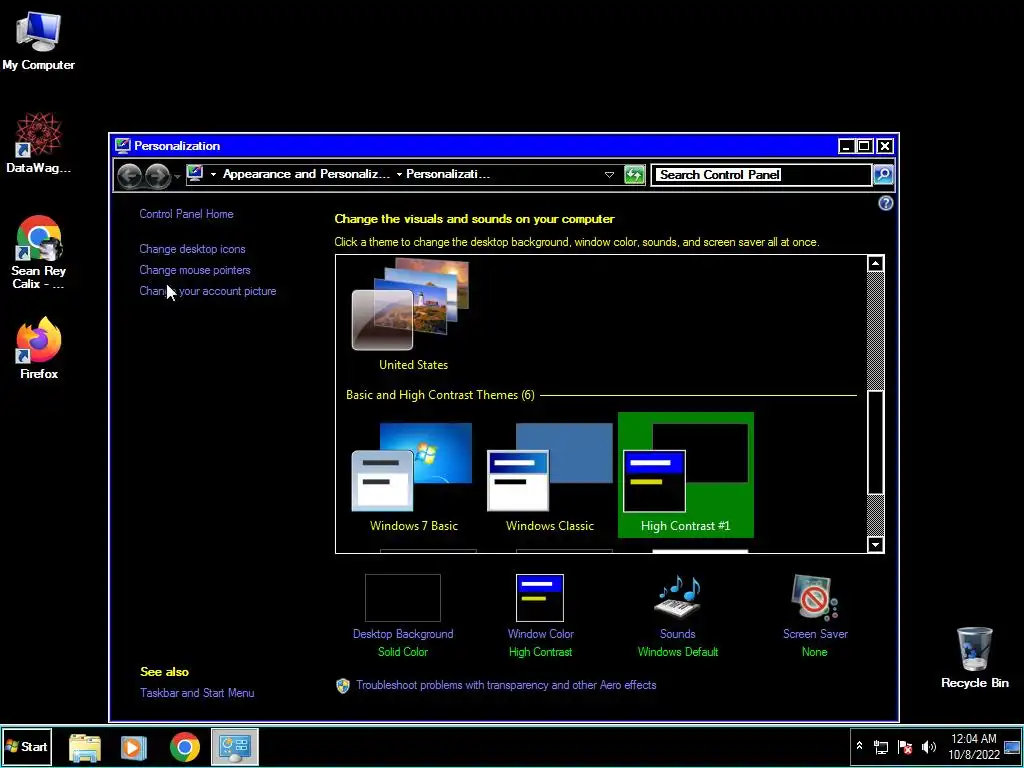1024x768 pixels.
Task: Open File Explorer from taskbar
Action: pyautogui.click(x=85, y=747)
